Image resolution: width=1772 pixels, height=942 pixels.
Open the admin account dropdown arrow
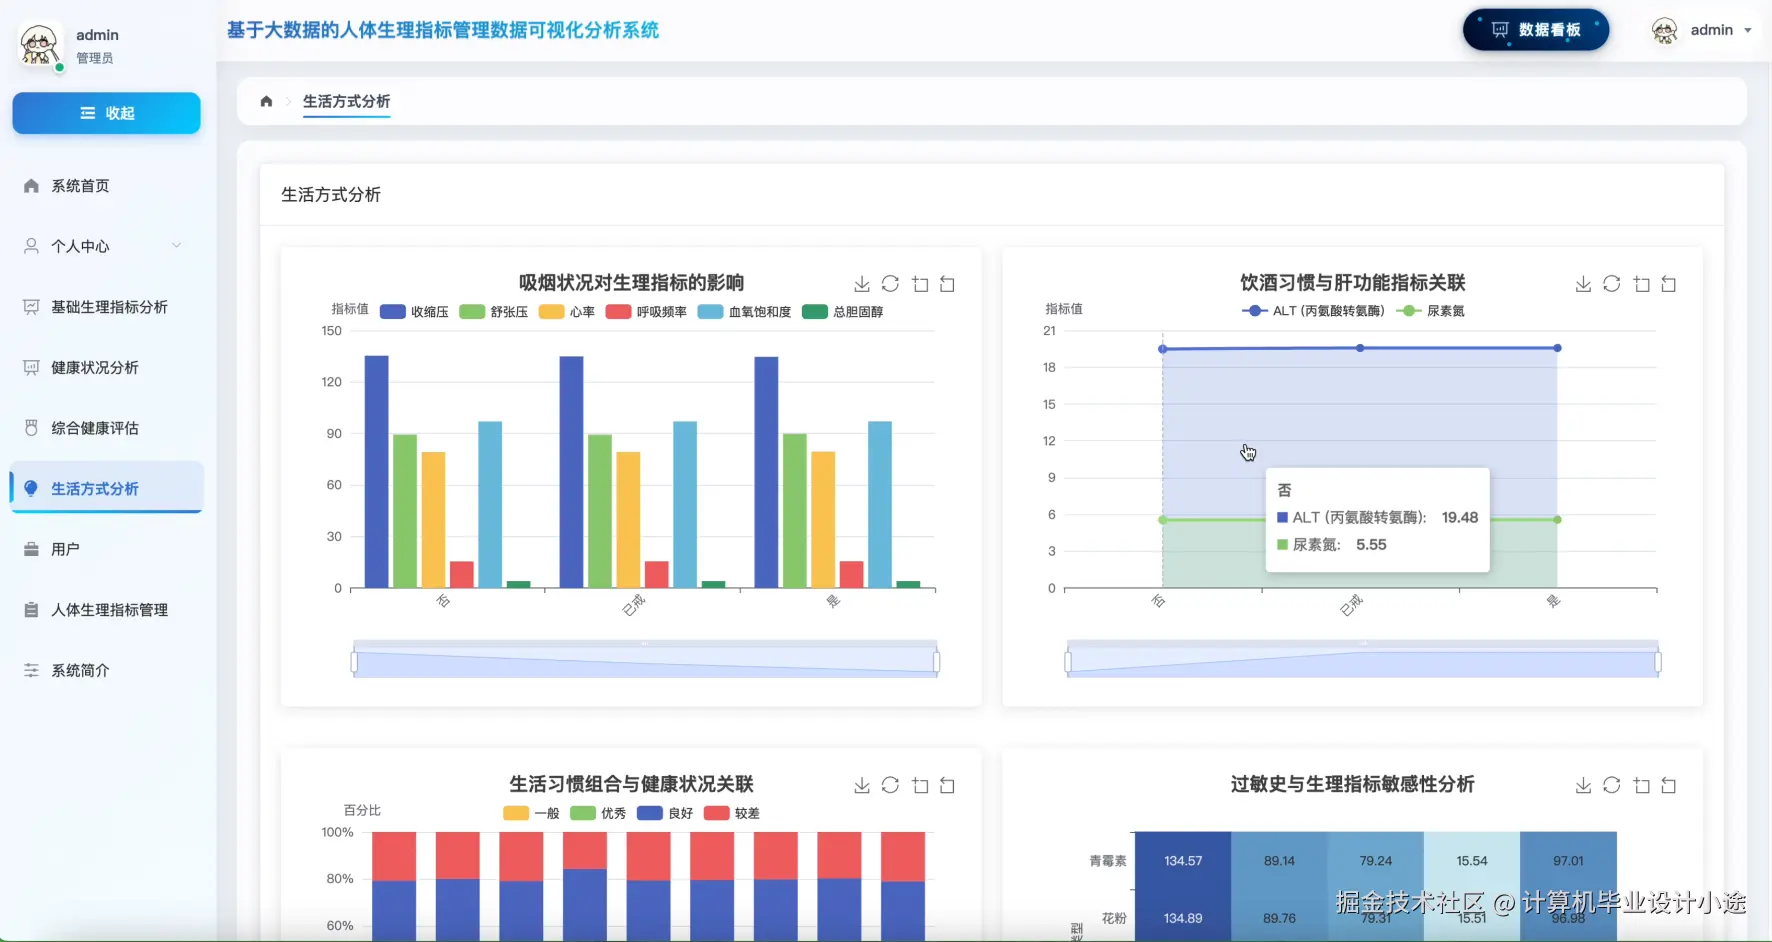click(x=1748, y=31)
